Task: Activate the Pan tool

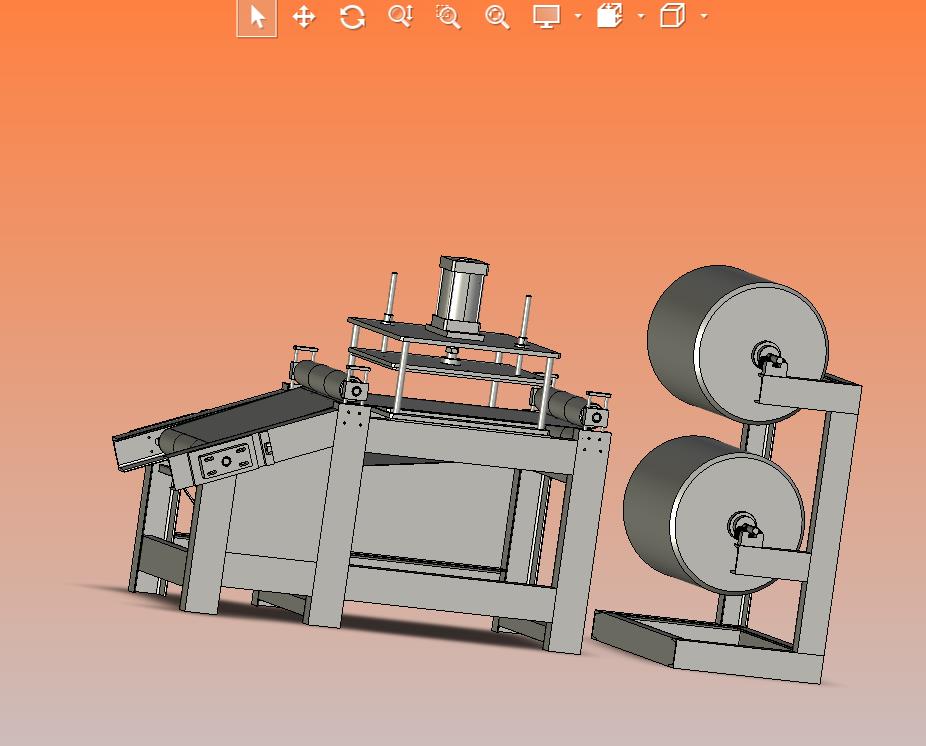Action: pyautogui.click(x=304, y=17)
